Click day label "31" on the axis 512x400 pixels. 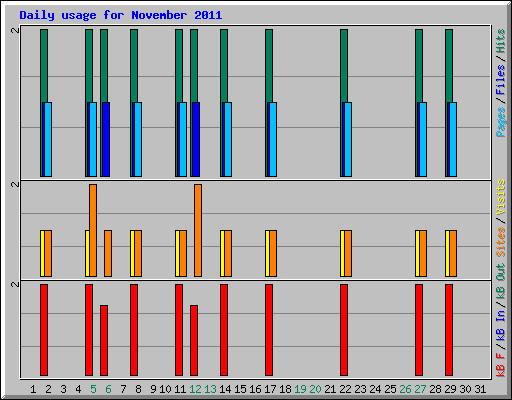pyautogui.click(x=480, y=389)
